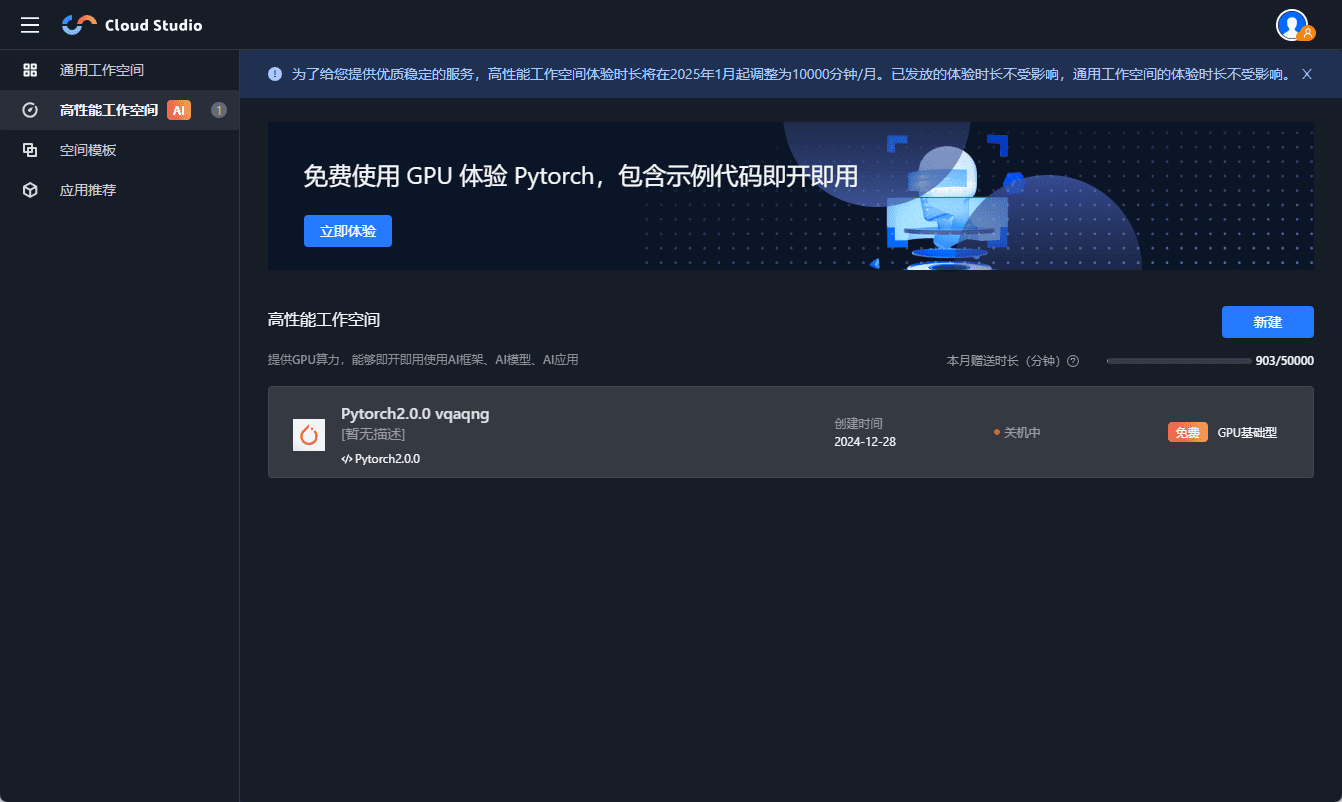The width and height of the screenshot is (1342, 802).
Task: Click the 空间模板 icon
Action: click(x=30, y=150)
